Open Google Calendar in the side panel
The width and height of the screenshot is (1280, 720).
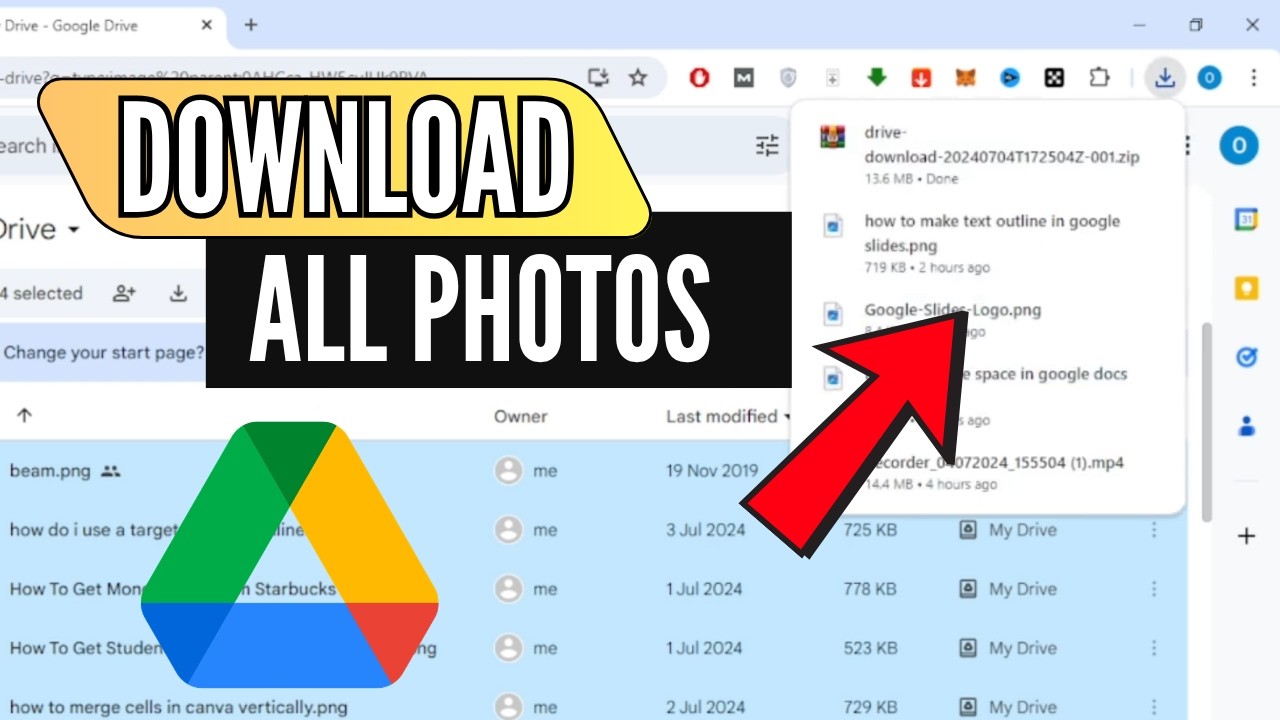tap(1246, 221)
